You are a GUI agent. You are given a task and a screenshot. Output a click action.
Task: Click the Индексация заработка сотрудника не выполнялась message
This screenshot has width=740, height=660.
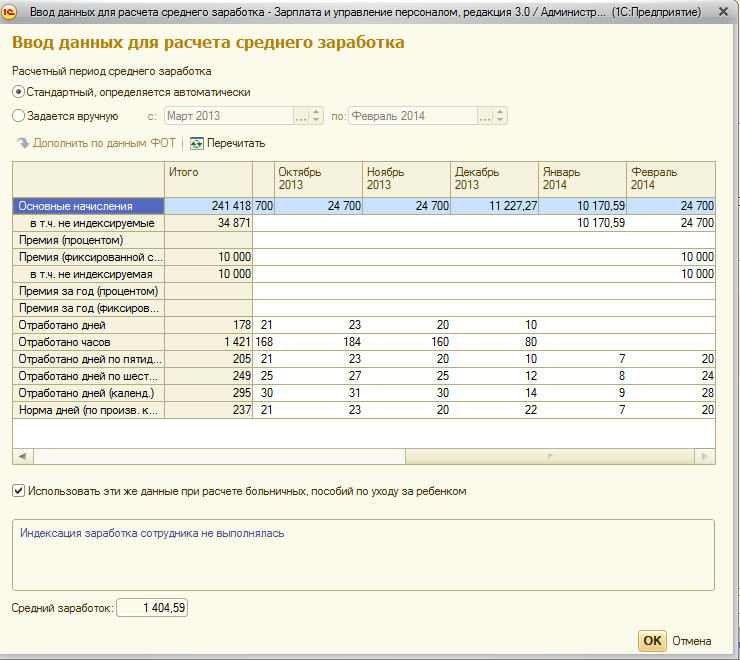pos(152,533)
